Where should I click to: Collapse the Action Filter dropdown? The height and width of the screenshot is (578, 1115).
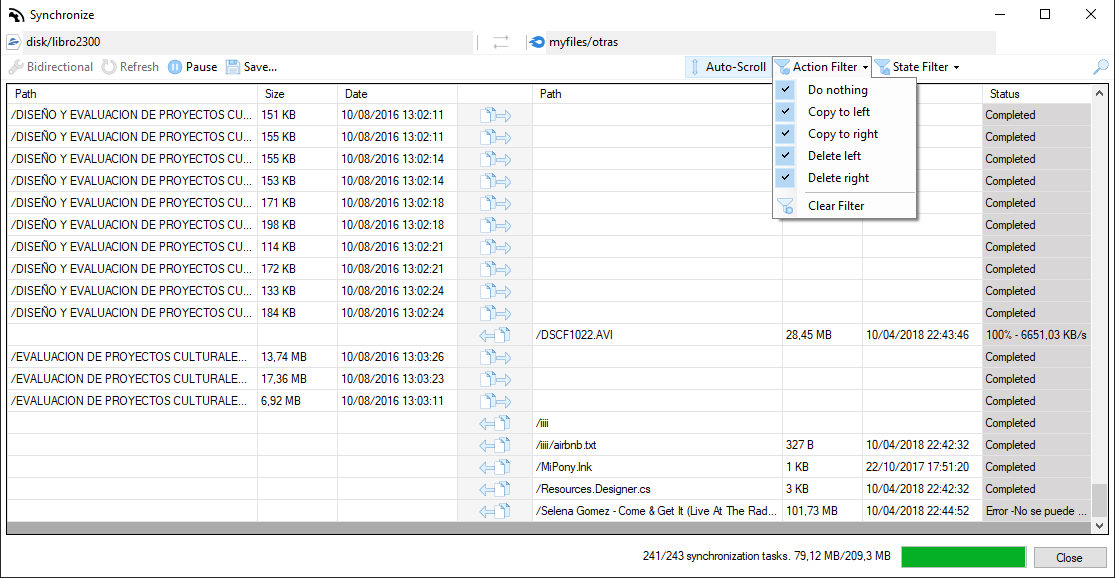coord(822,67)
